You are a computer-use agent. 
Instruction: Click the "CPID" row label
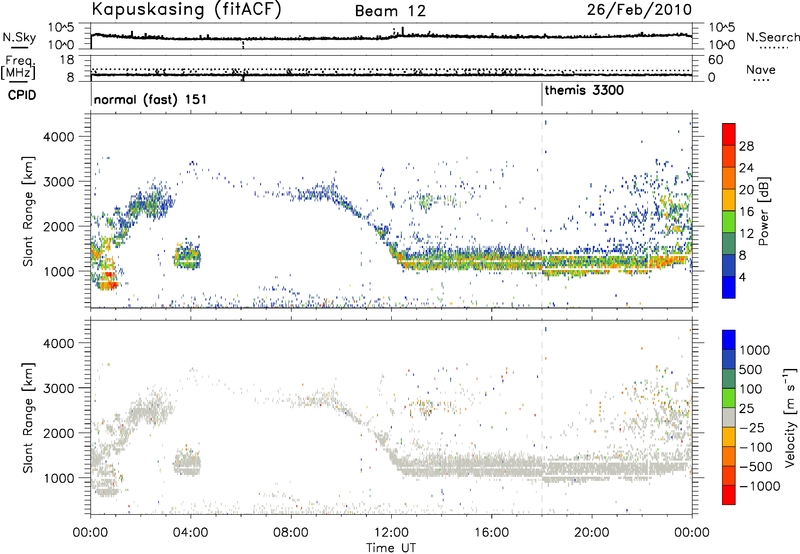[22, 95]
